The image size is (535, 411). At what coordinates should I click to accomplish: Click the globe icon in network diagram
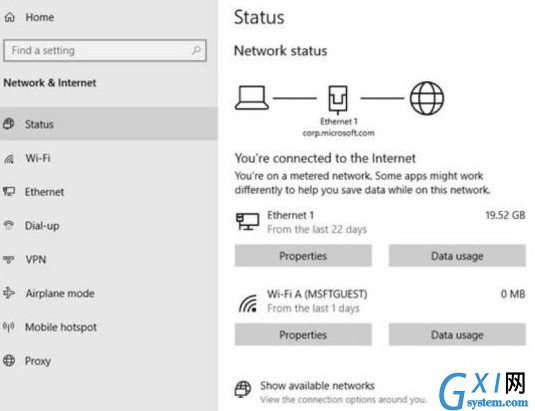coord(426,98)
